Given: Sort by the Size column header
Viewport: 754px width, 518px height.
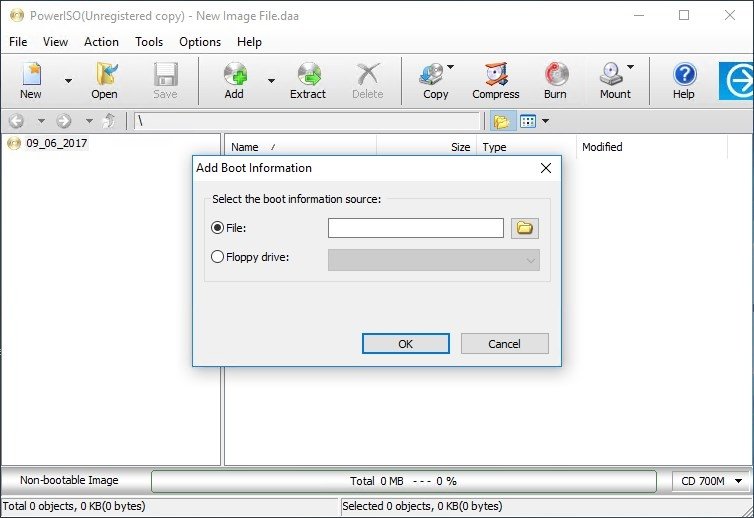Looking at the screenshot, I should pos(427,147).
